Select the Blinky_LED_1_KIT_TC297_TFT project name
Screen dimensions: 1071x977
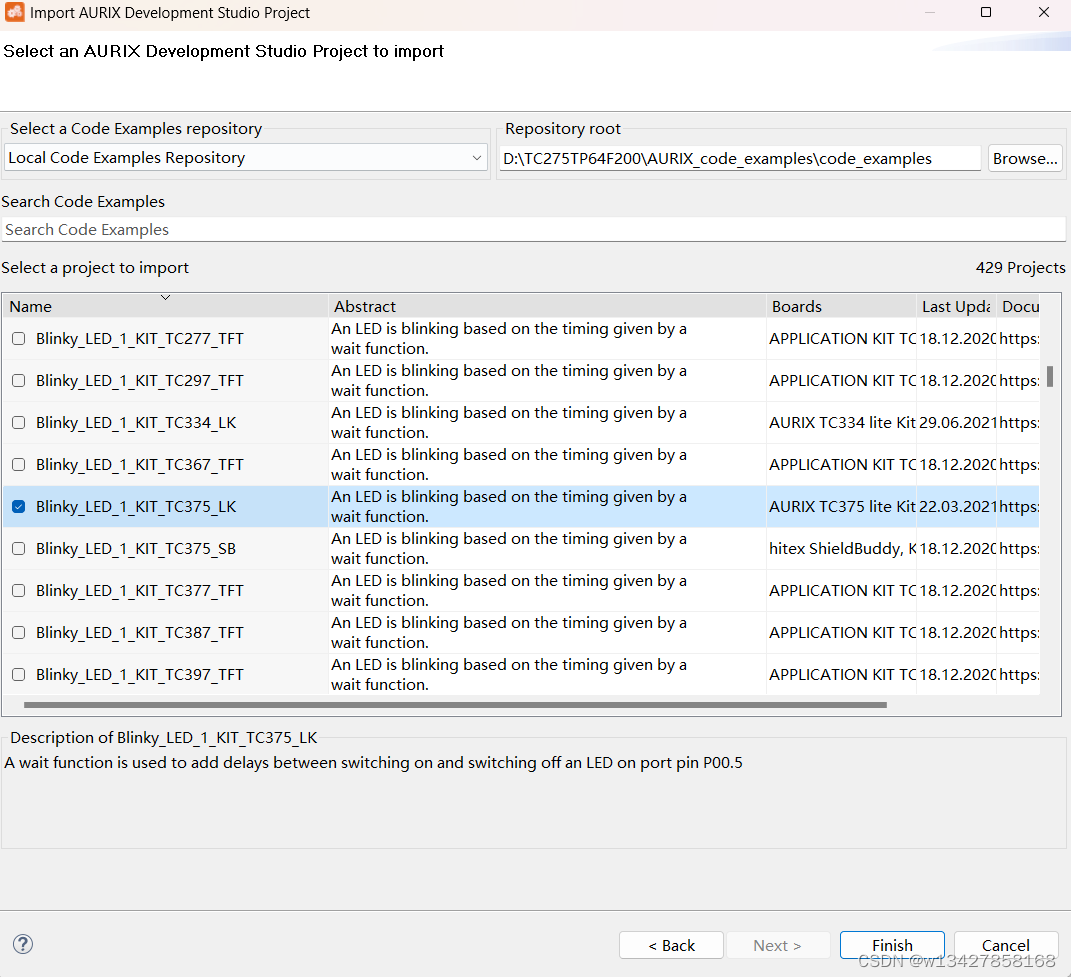[139, 381]
